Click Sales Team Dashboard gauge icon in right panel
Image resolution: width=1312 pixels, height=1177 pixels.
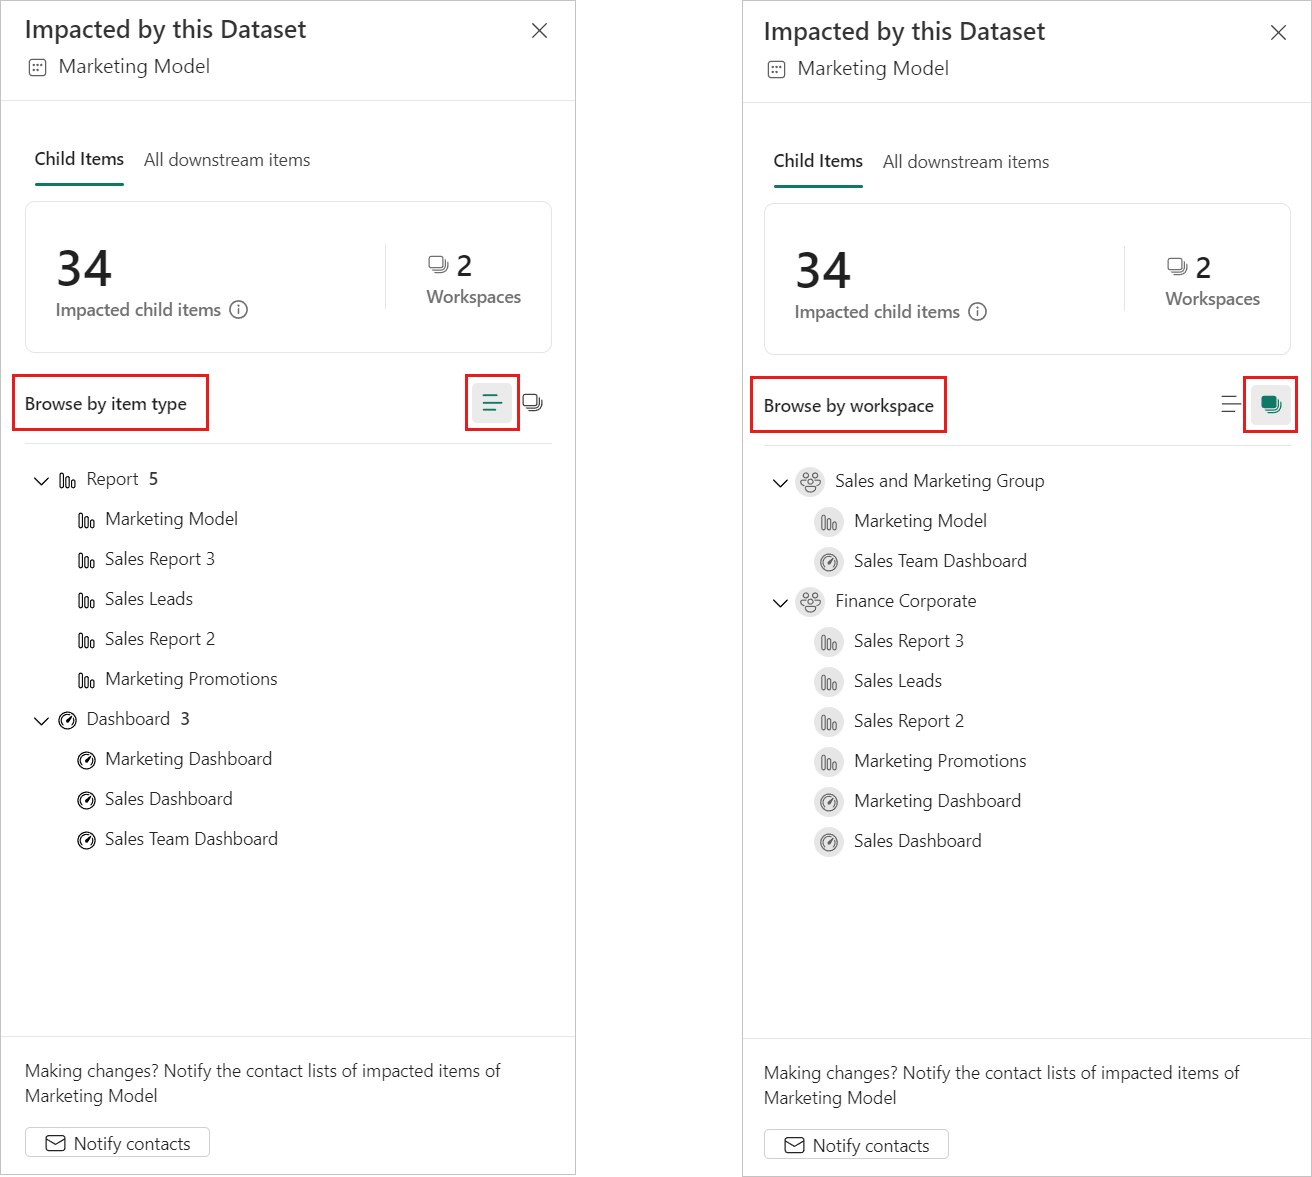(829, 562)
